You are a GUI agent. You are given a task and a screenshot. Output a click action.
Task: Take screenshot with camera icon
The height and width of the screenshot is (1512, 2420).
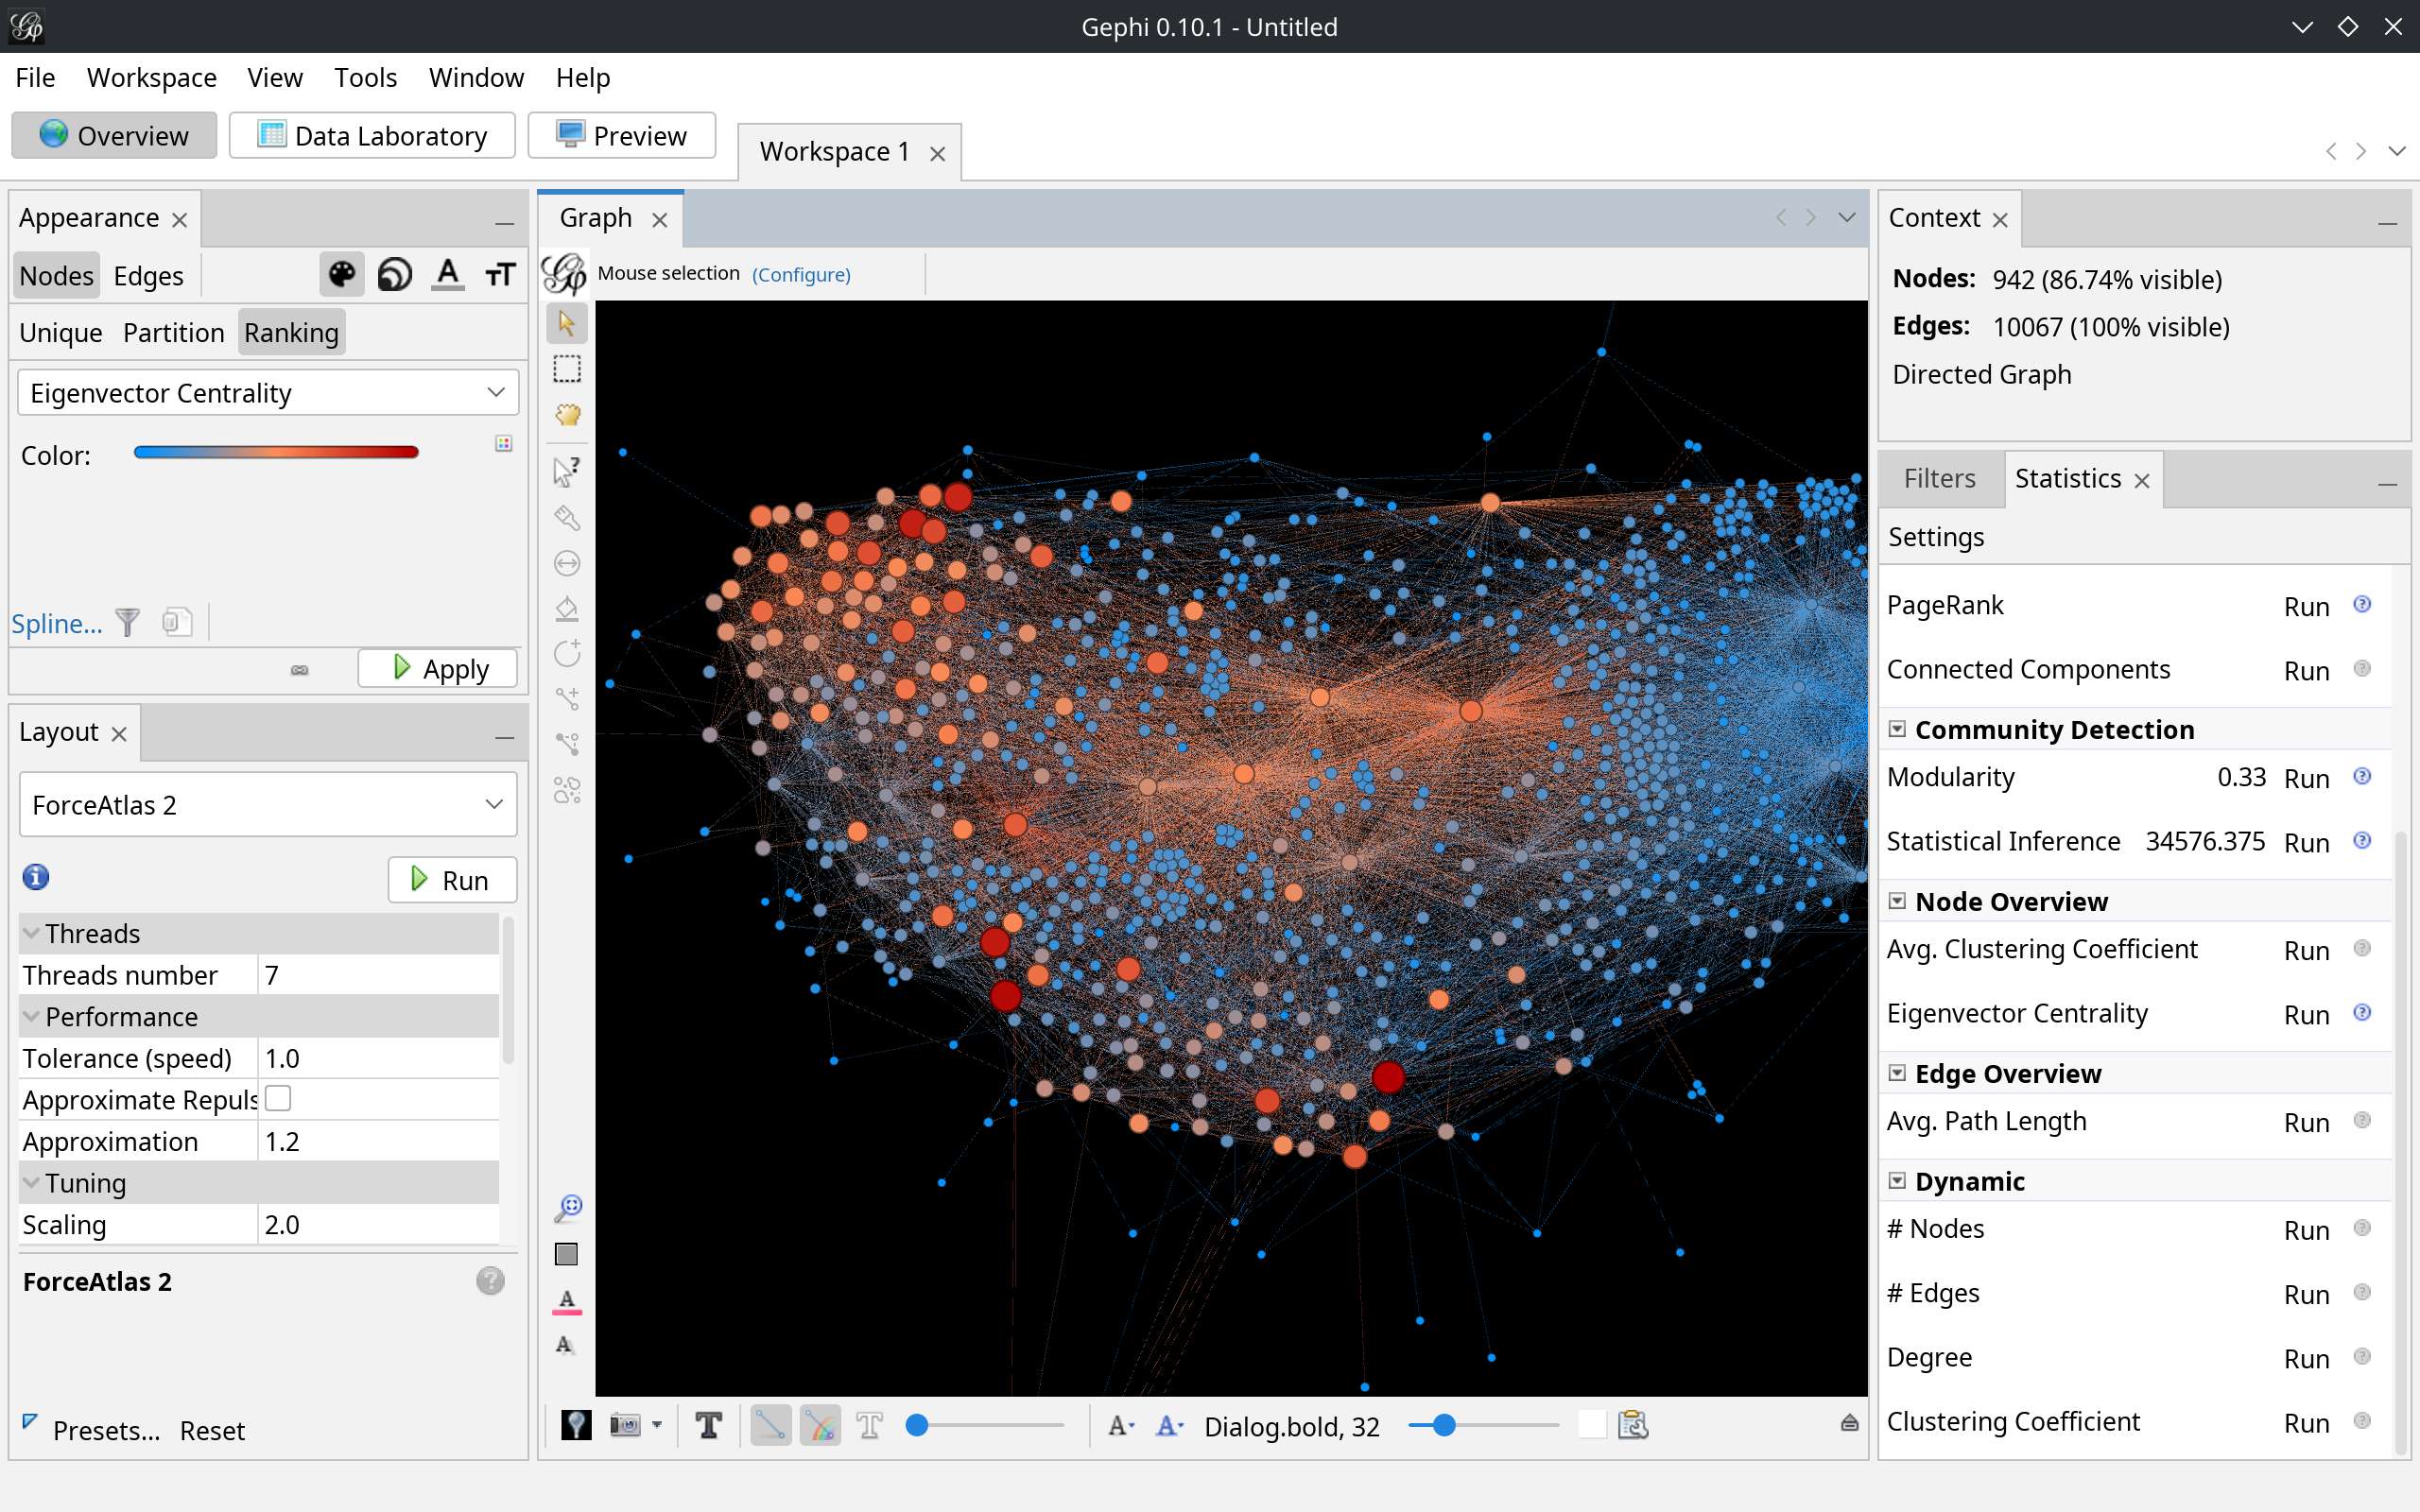pyautogui.click(x=625, y=1425)
